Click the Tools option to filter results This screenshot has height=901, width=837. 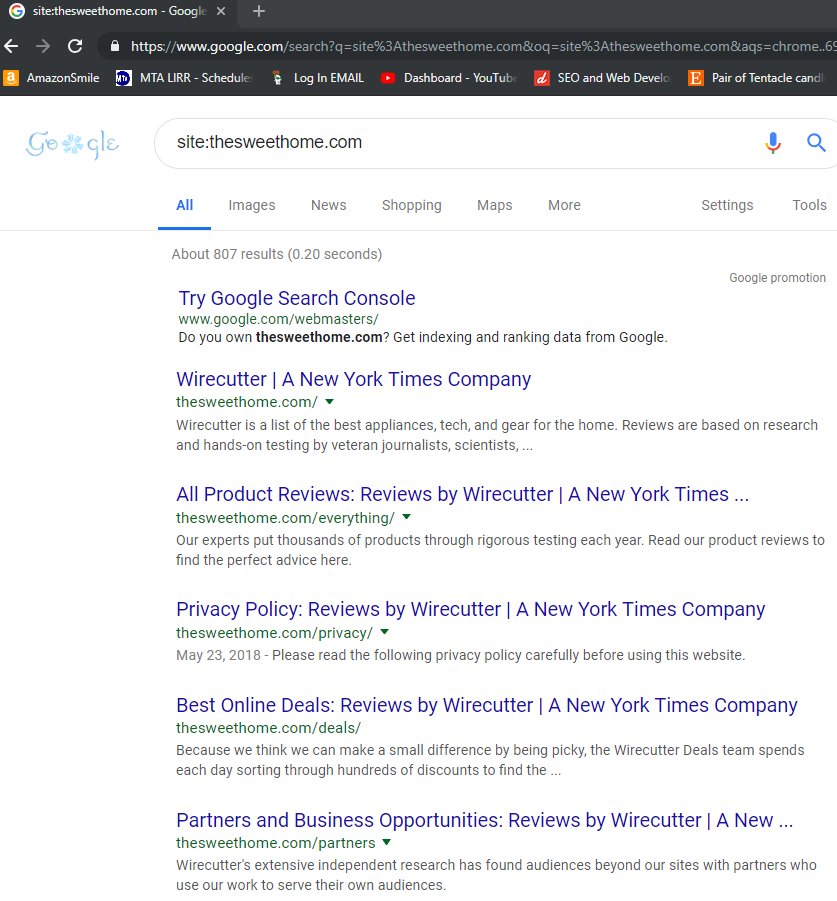(x=809, y=205)
